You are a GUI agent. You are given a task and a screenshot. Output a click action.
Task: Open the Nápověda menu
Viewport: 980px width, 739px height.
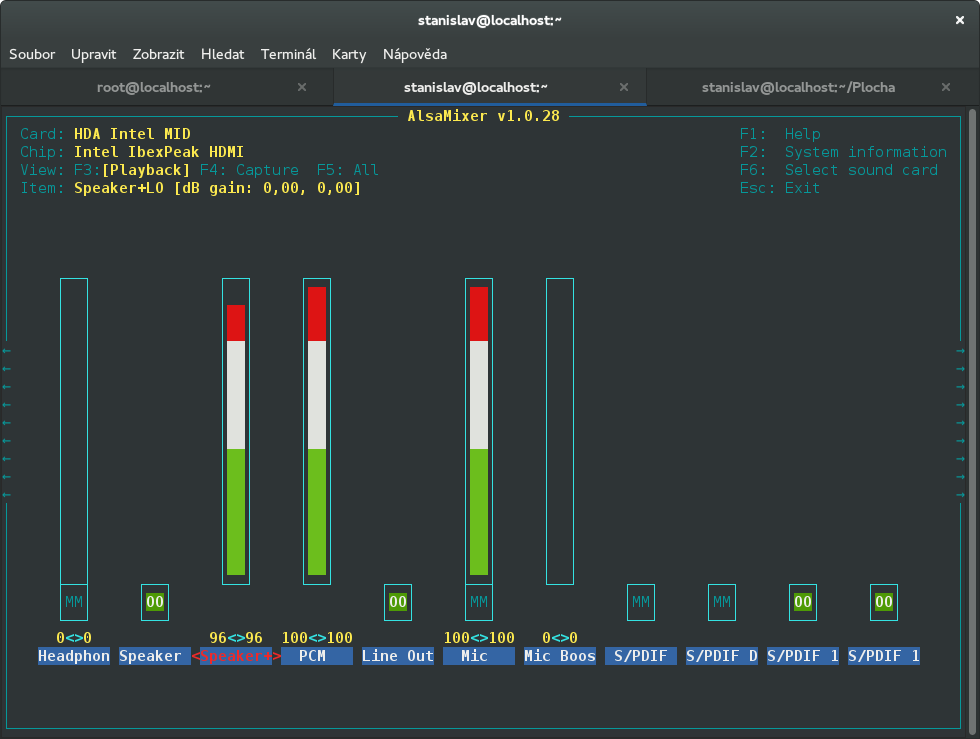[x=415, y=54]
